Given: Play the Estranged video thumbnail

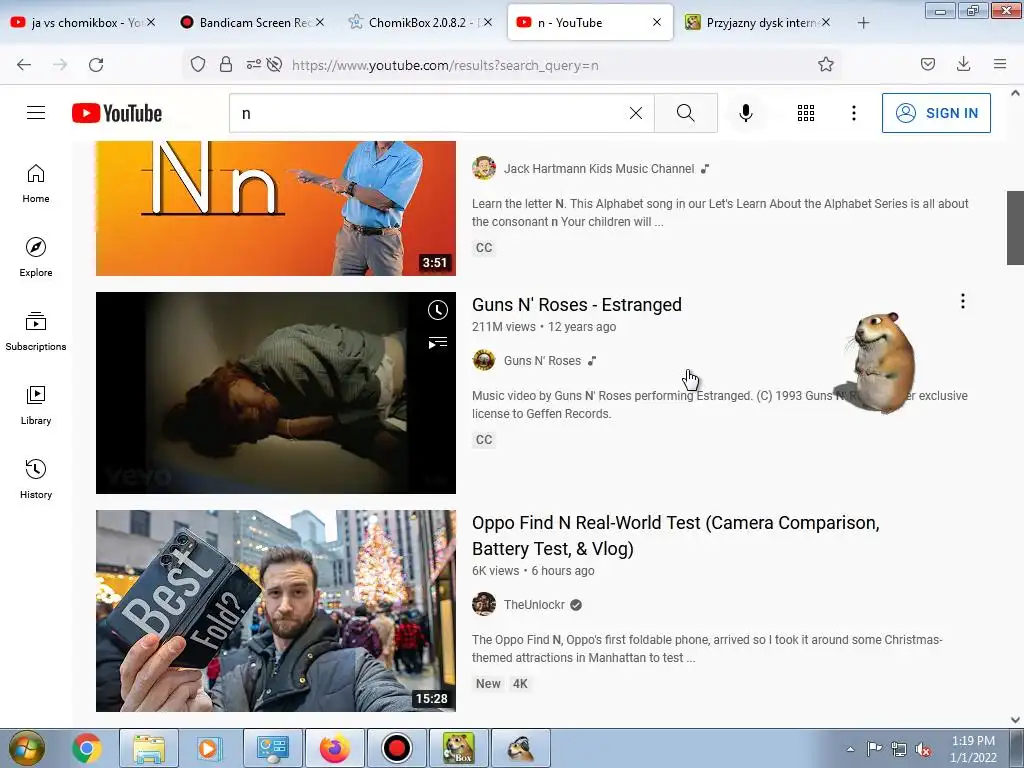Looking at the screenshot, I should [x=276, y=392].
